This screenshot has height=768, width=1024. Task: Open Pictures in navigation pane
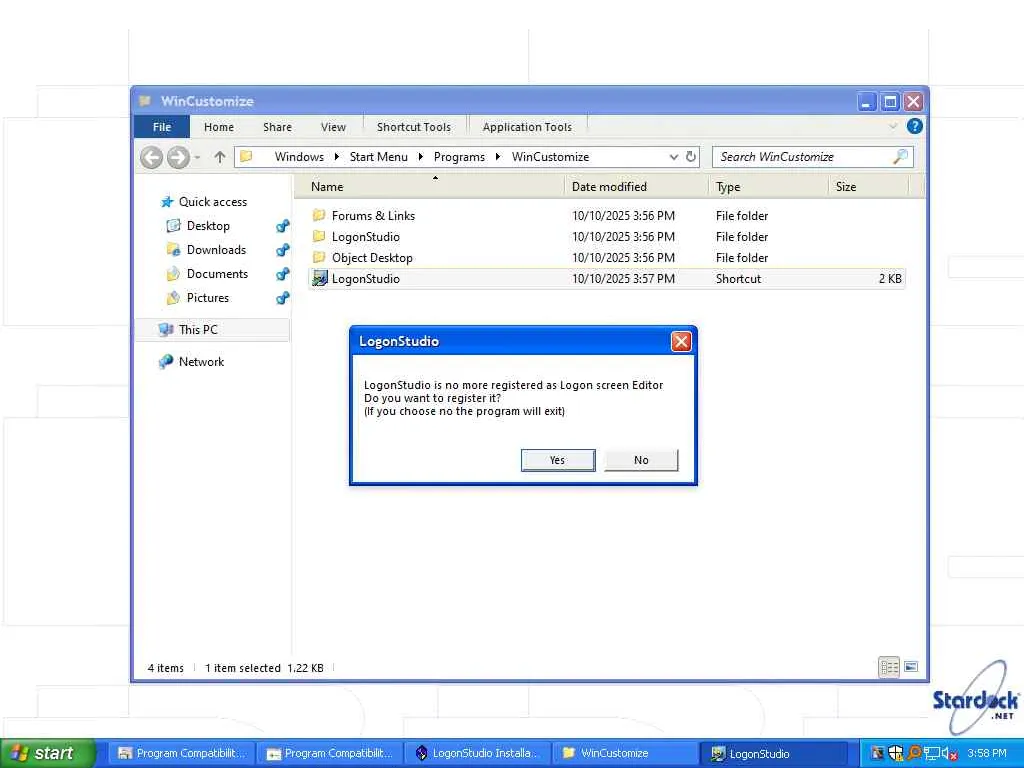pos(208,298)
